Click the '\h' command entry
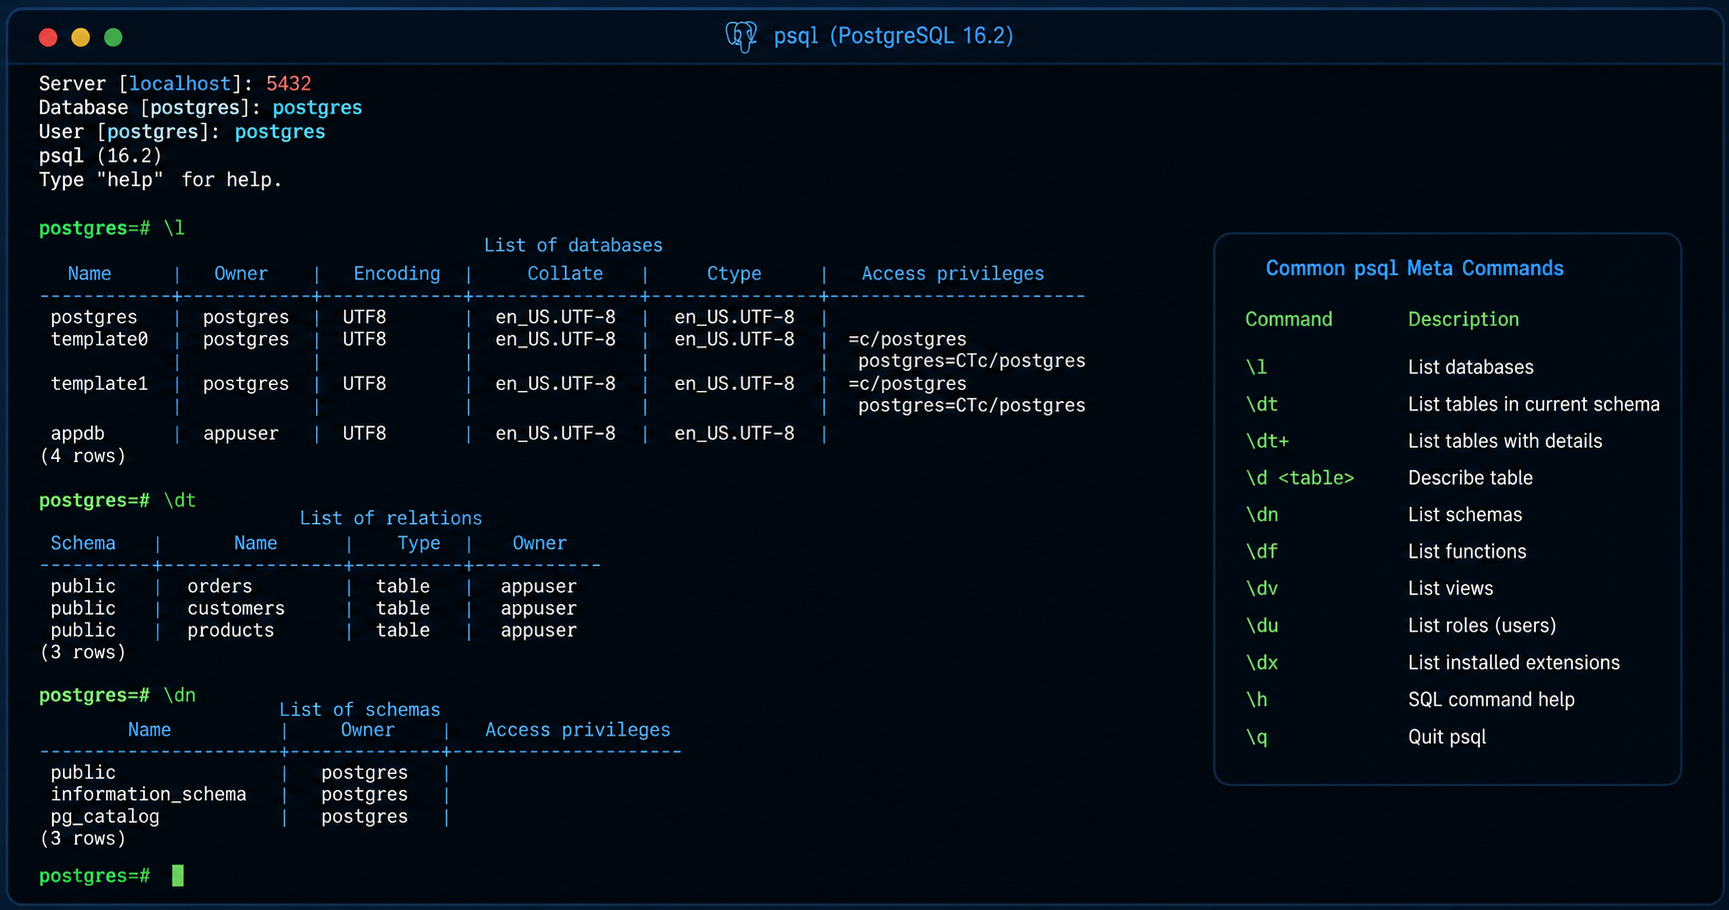Screen dimensions: 1729x910 point(1256,700)
